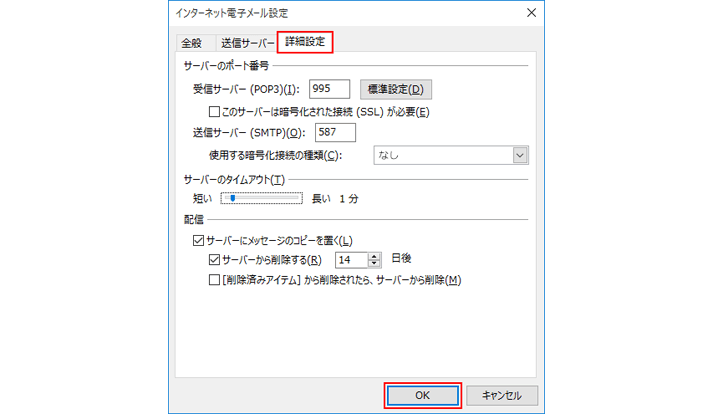This screenshot has width=710, height=414.
Task: Confirm settings with the OK button
Action: pyautogui.click(x=422, y=395)
